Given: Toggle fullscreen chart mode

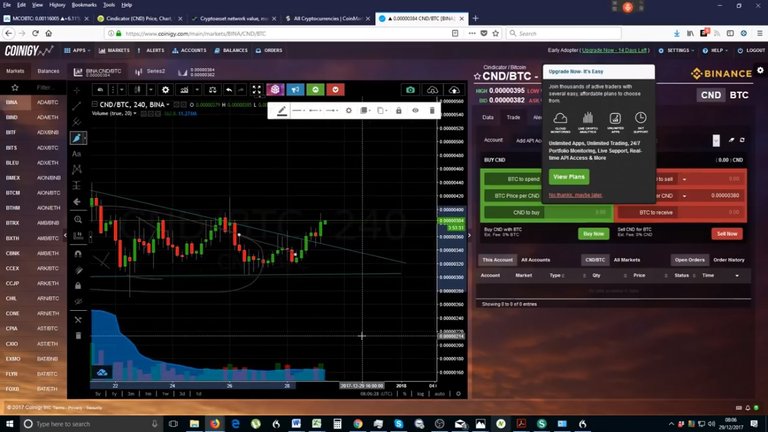Looking at the screenshot, I should [x=256, y=90].
